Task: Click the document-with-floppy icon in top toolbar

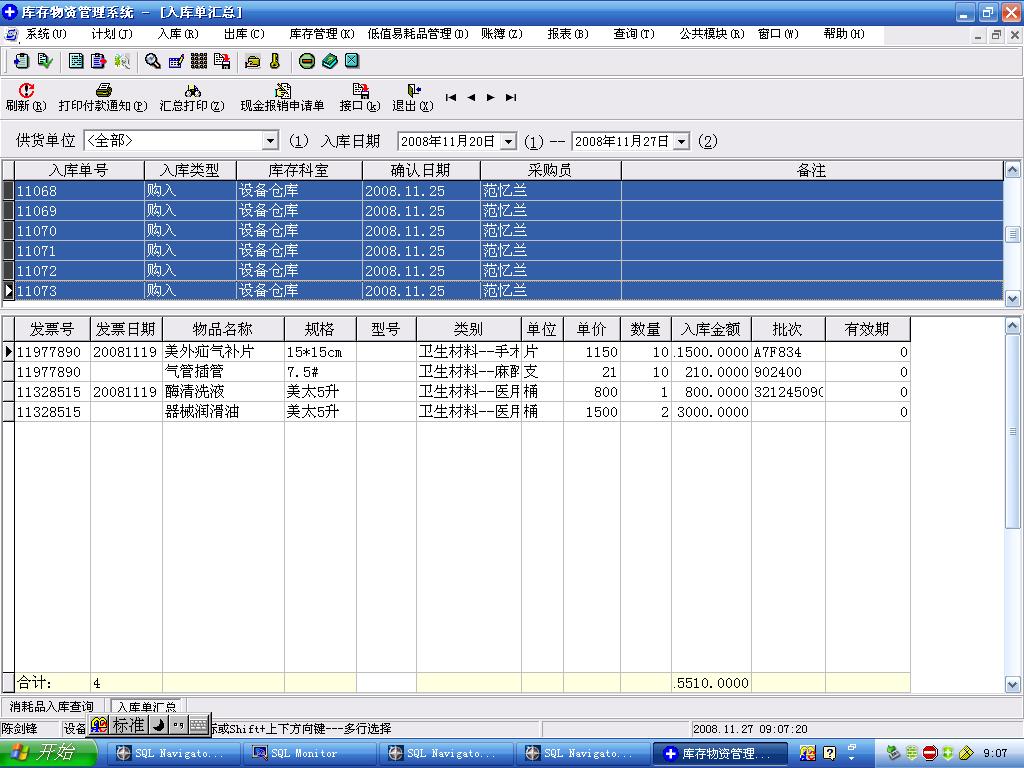Action: pyautogui.click(x=222, y=61)
